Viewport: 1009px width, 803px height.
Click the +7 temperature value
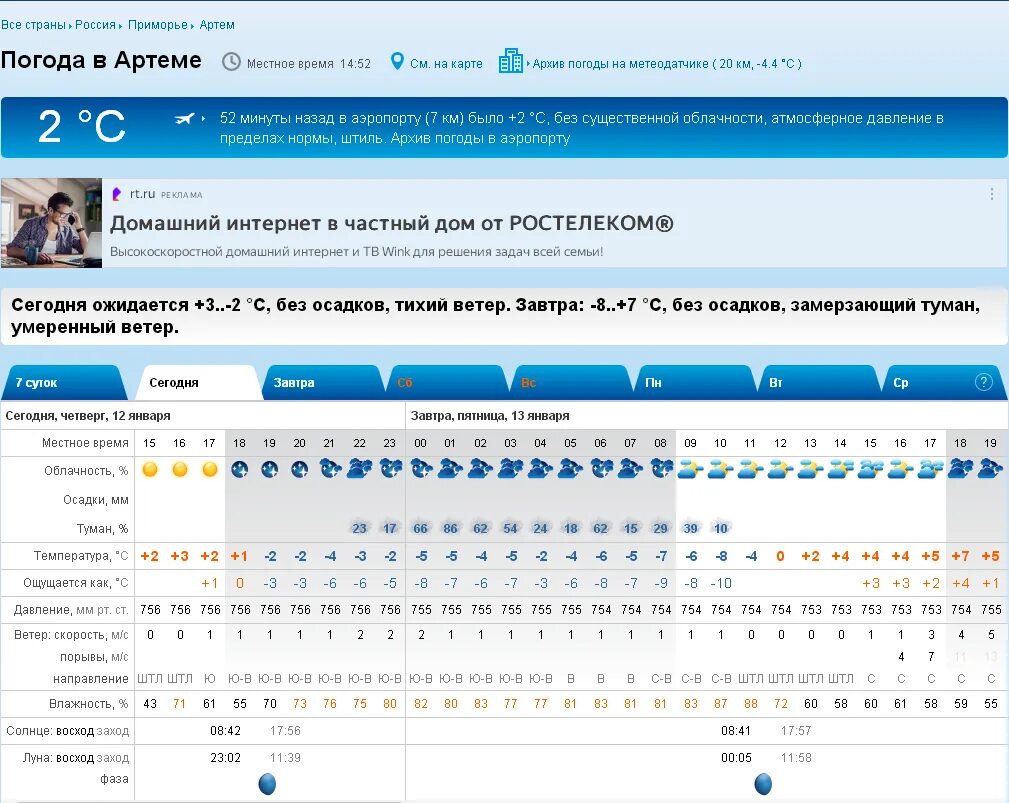click(x=960, y=556)
